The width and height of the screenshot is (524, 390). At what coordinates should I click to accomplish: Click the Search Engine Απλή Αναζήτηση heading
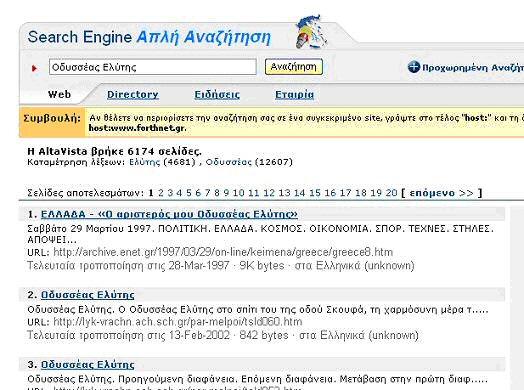[x=149, y=37]
